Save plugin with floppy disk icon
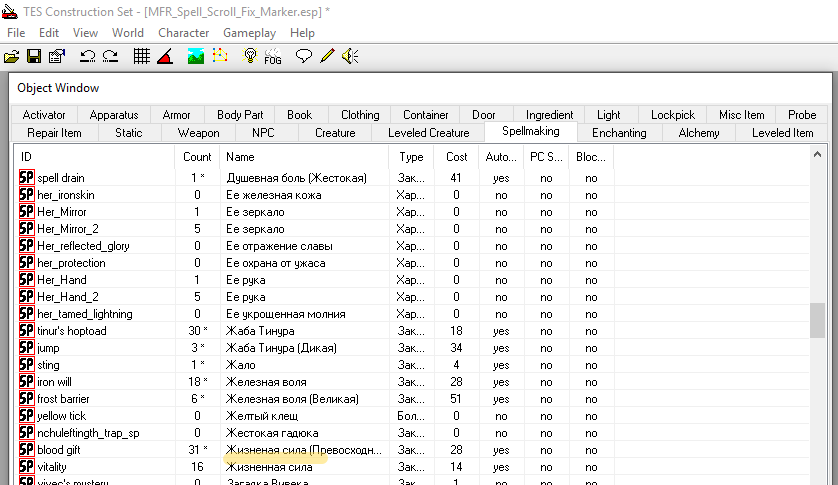 coord(34,56)
